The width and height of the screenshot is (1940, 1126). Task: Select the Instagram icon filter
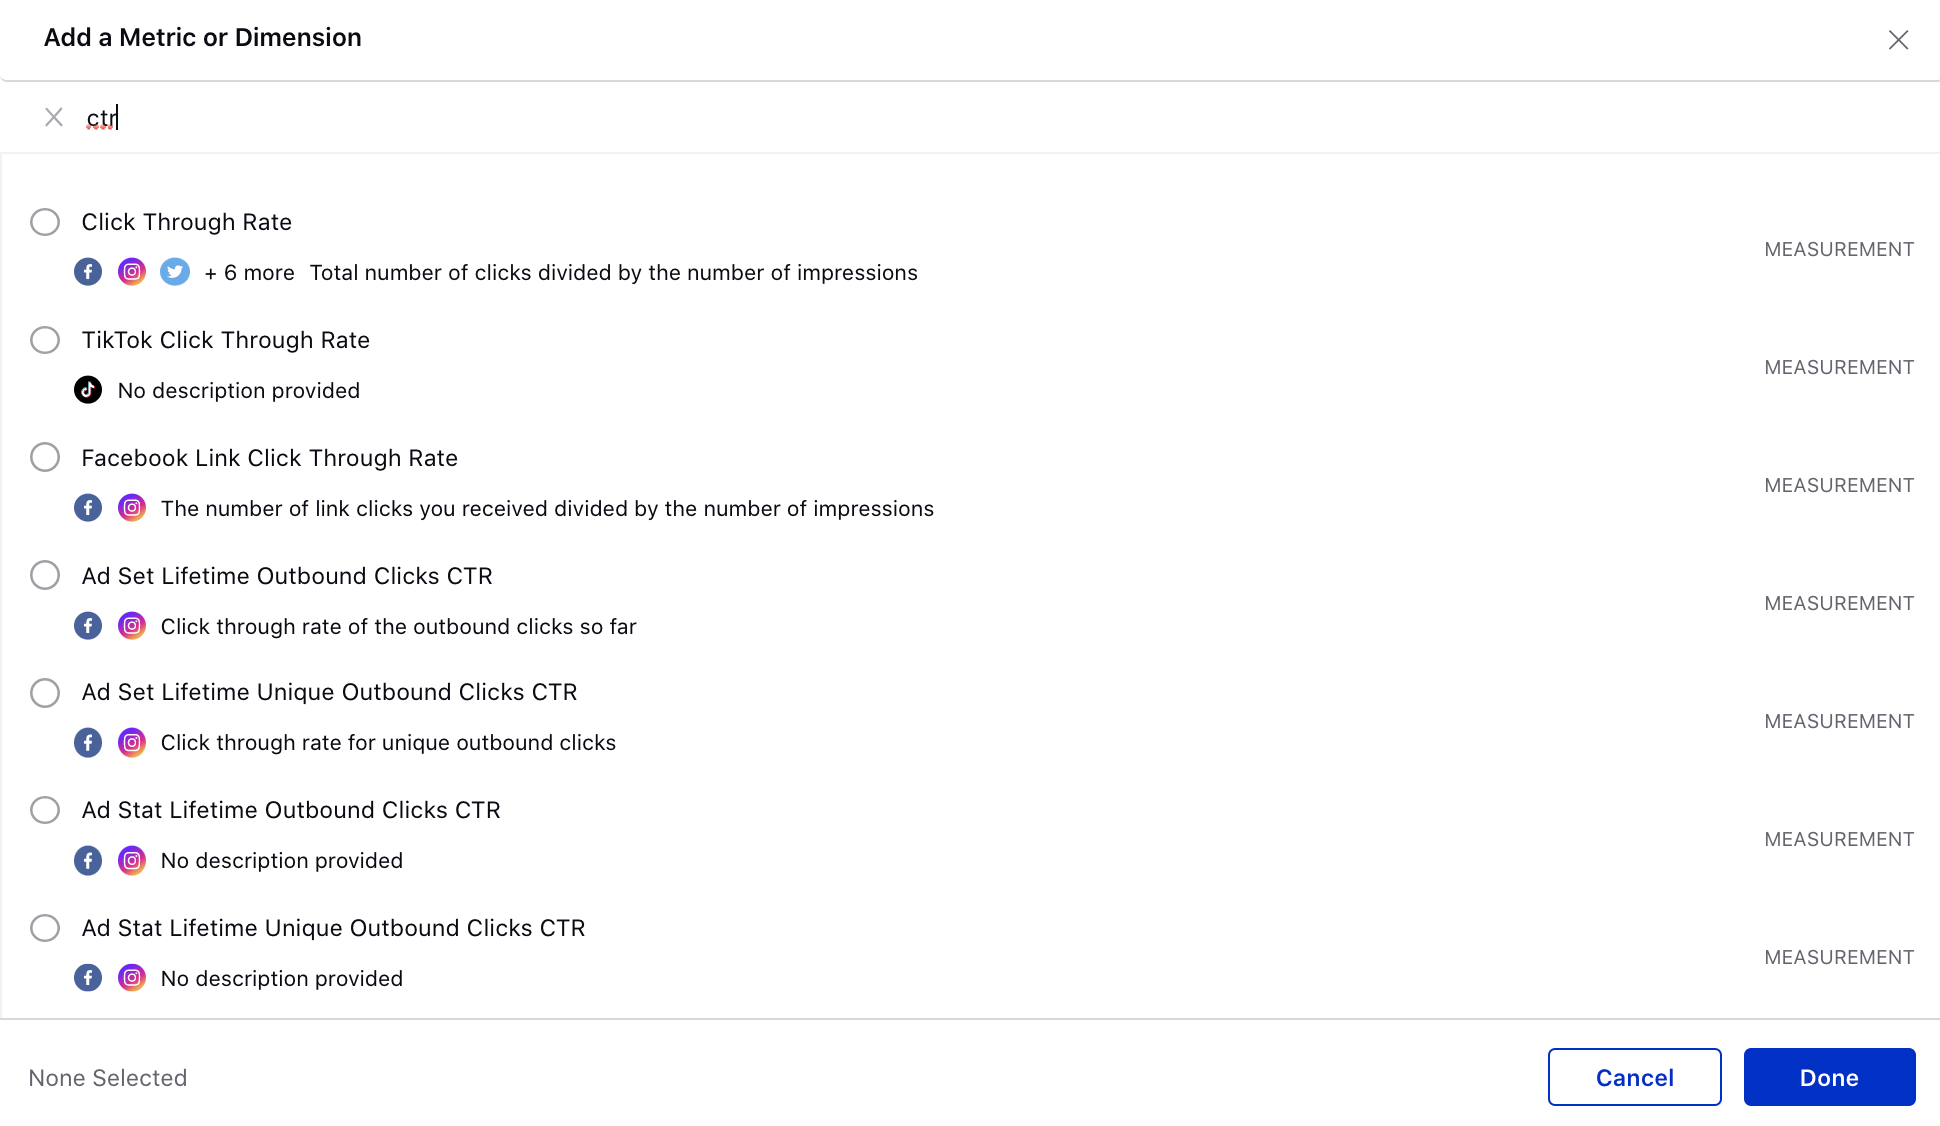(x=131, y=273)
